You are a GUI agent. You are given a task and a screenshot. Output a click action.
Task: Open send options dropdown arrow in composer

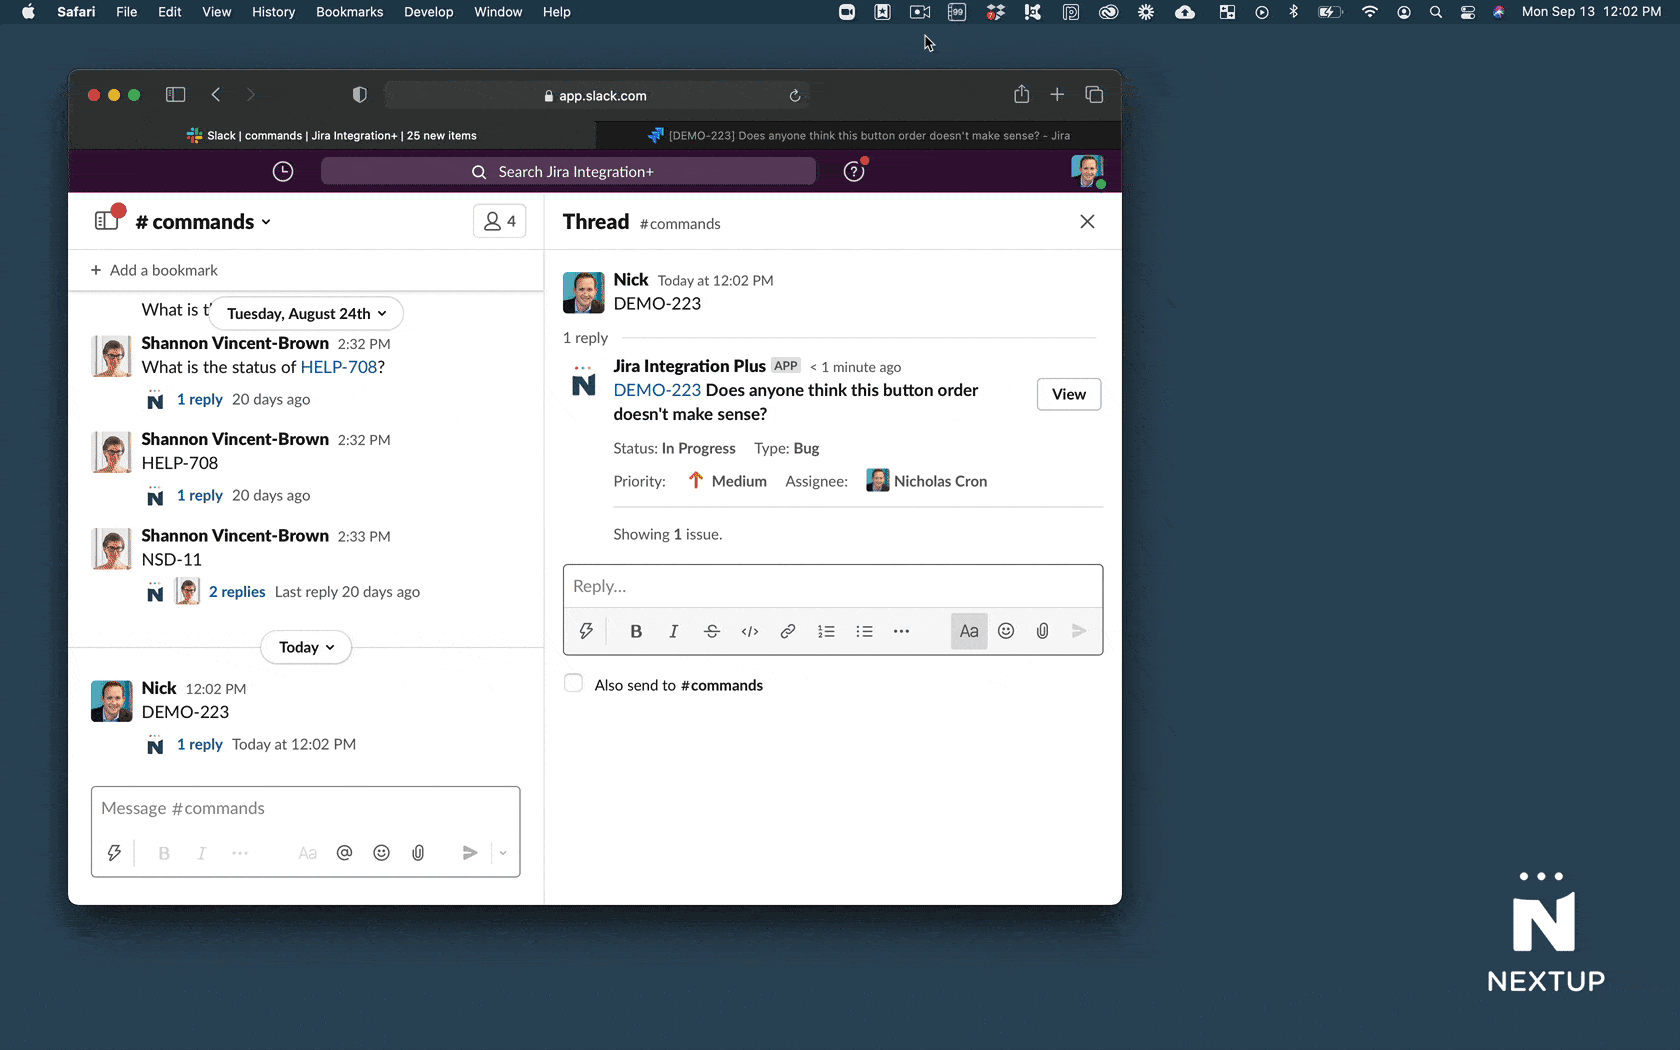(x=503, y=853)
